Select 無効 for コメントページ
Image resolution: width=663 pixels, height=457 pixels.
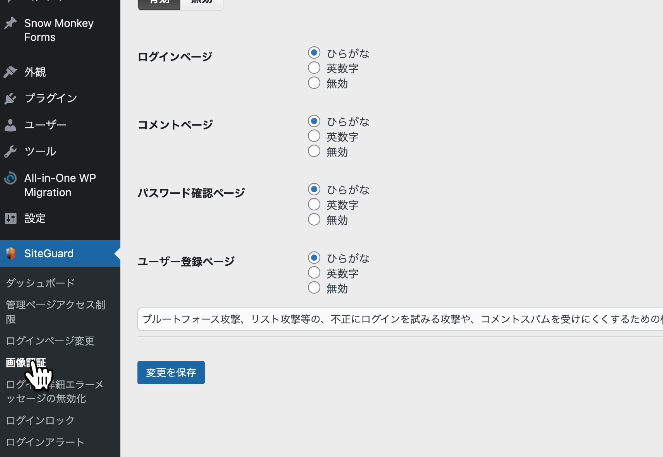pyautogui.click(x=314, y=151)
